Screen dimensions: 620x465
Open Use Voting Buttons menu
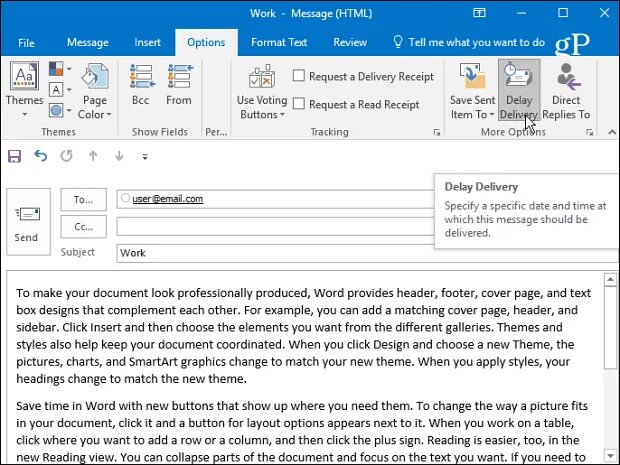click(262, 91)
